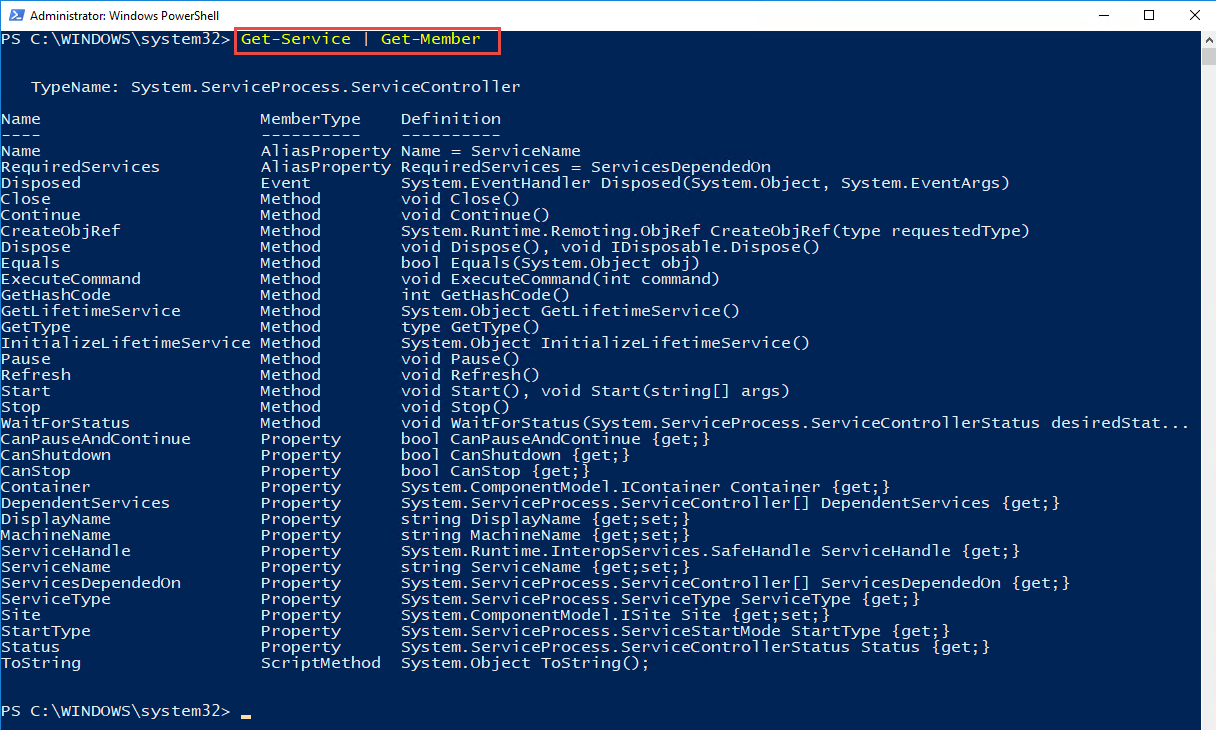
Task: Click the 'ServiceType' property name
Action: click(x=56, y=599)
